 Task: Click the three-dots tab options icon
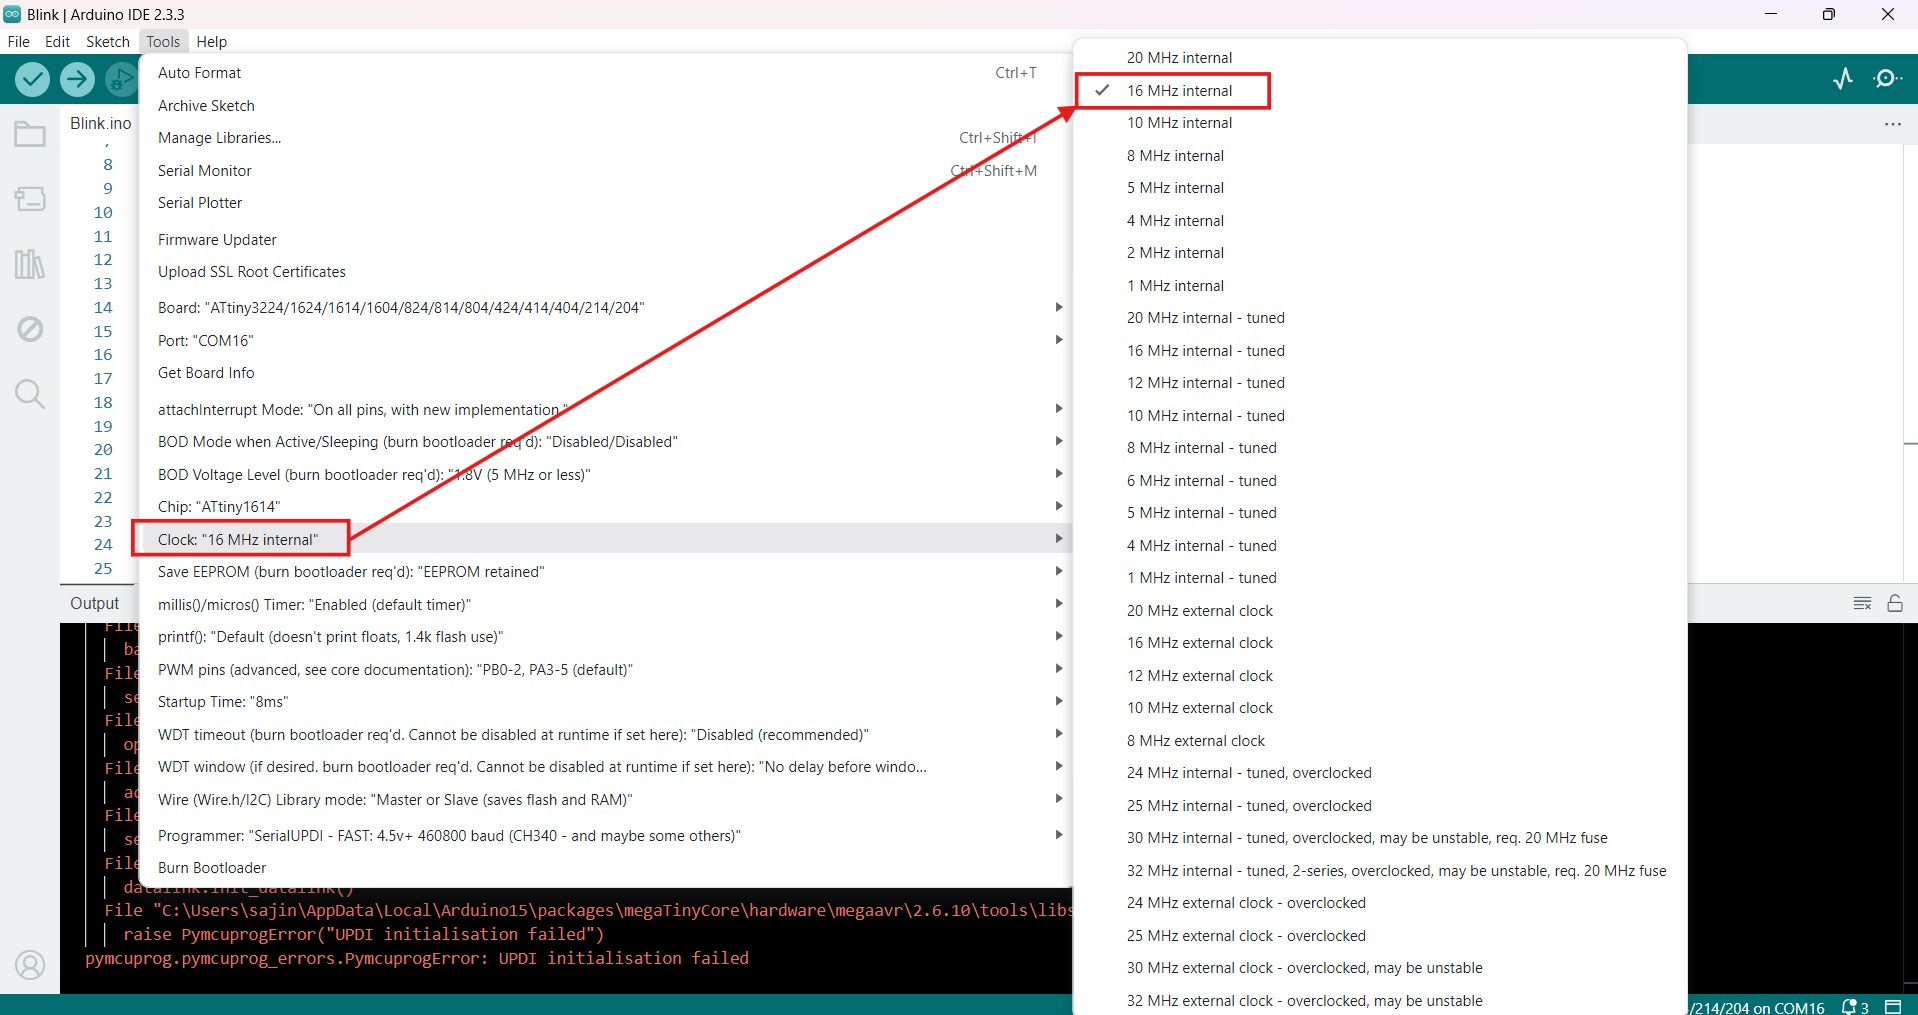point(1892,124)
